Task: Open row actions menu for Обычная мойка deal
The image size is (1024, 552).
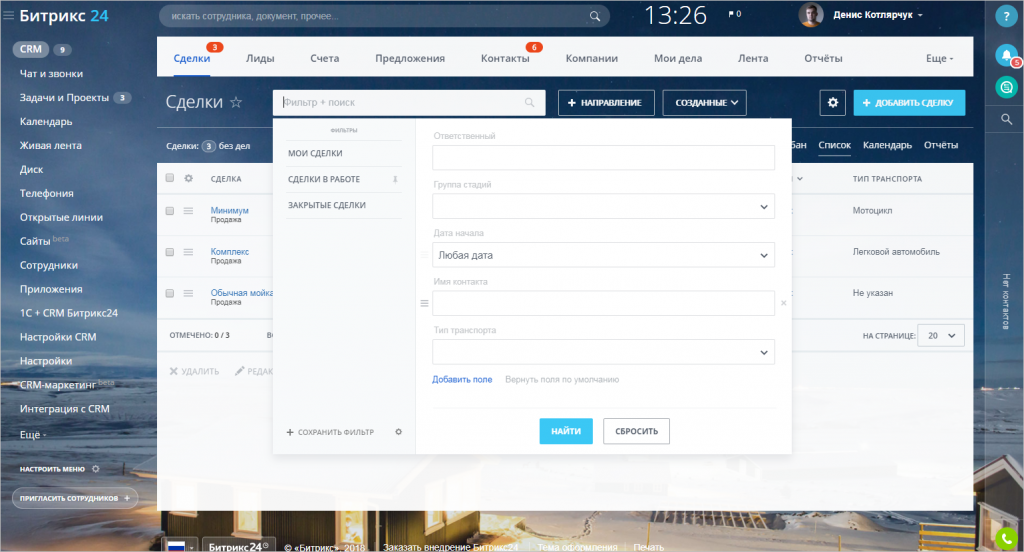Action: [188, 293]
